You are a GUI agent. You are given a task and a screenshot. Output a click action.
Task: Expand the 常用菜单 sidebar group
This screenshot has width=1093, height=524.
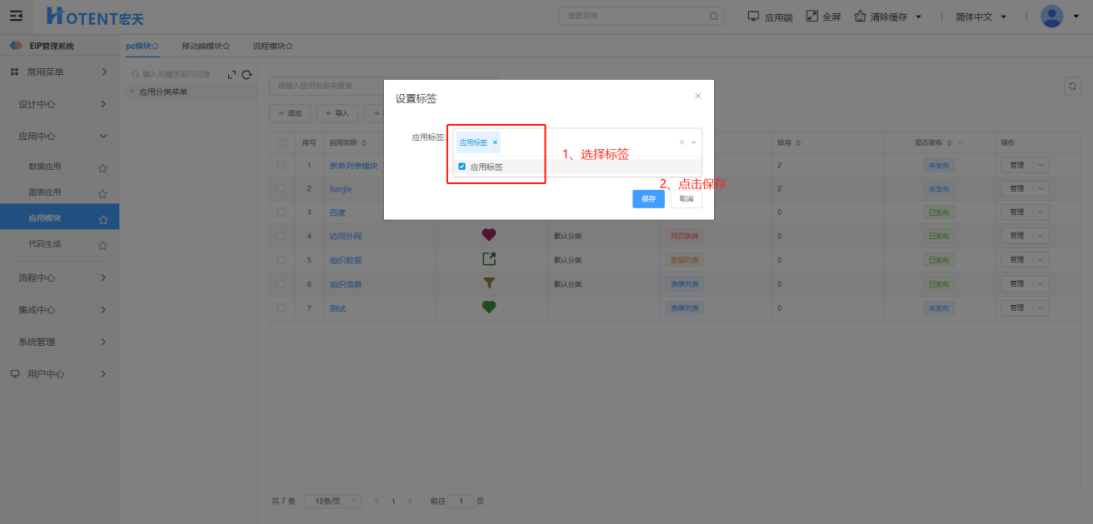[x=57, y=72]
